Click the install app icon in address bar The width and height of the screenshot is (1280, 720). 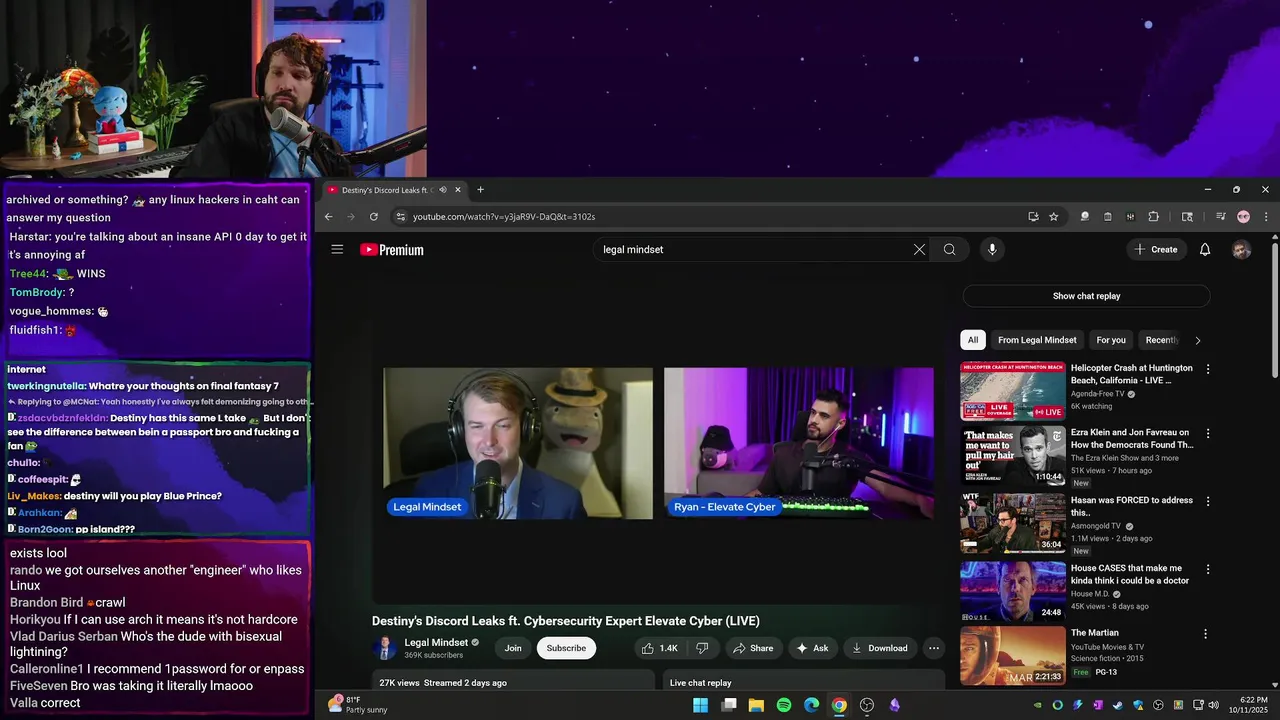pyautogui.click(x=1033, y=217)
